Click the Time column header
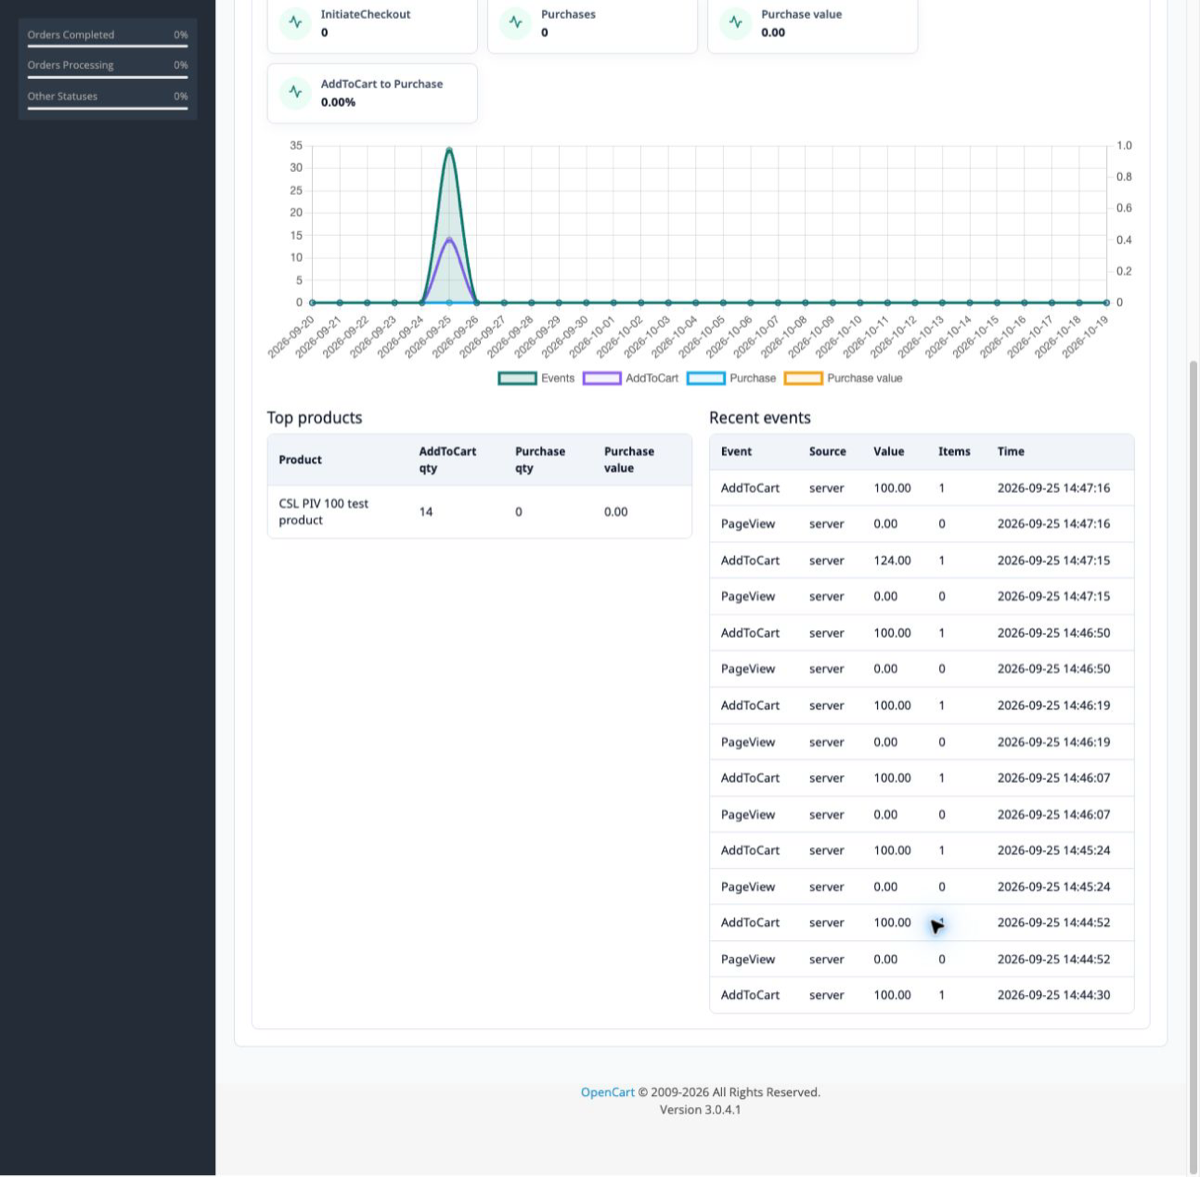 1011,452
